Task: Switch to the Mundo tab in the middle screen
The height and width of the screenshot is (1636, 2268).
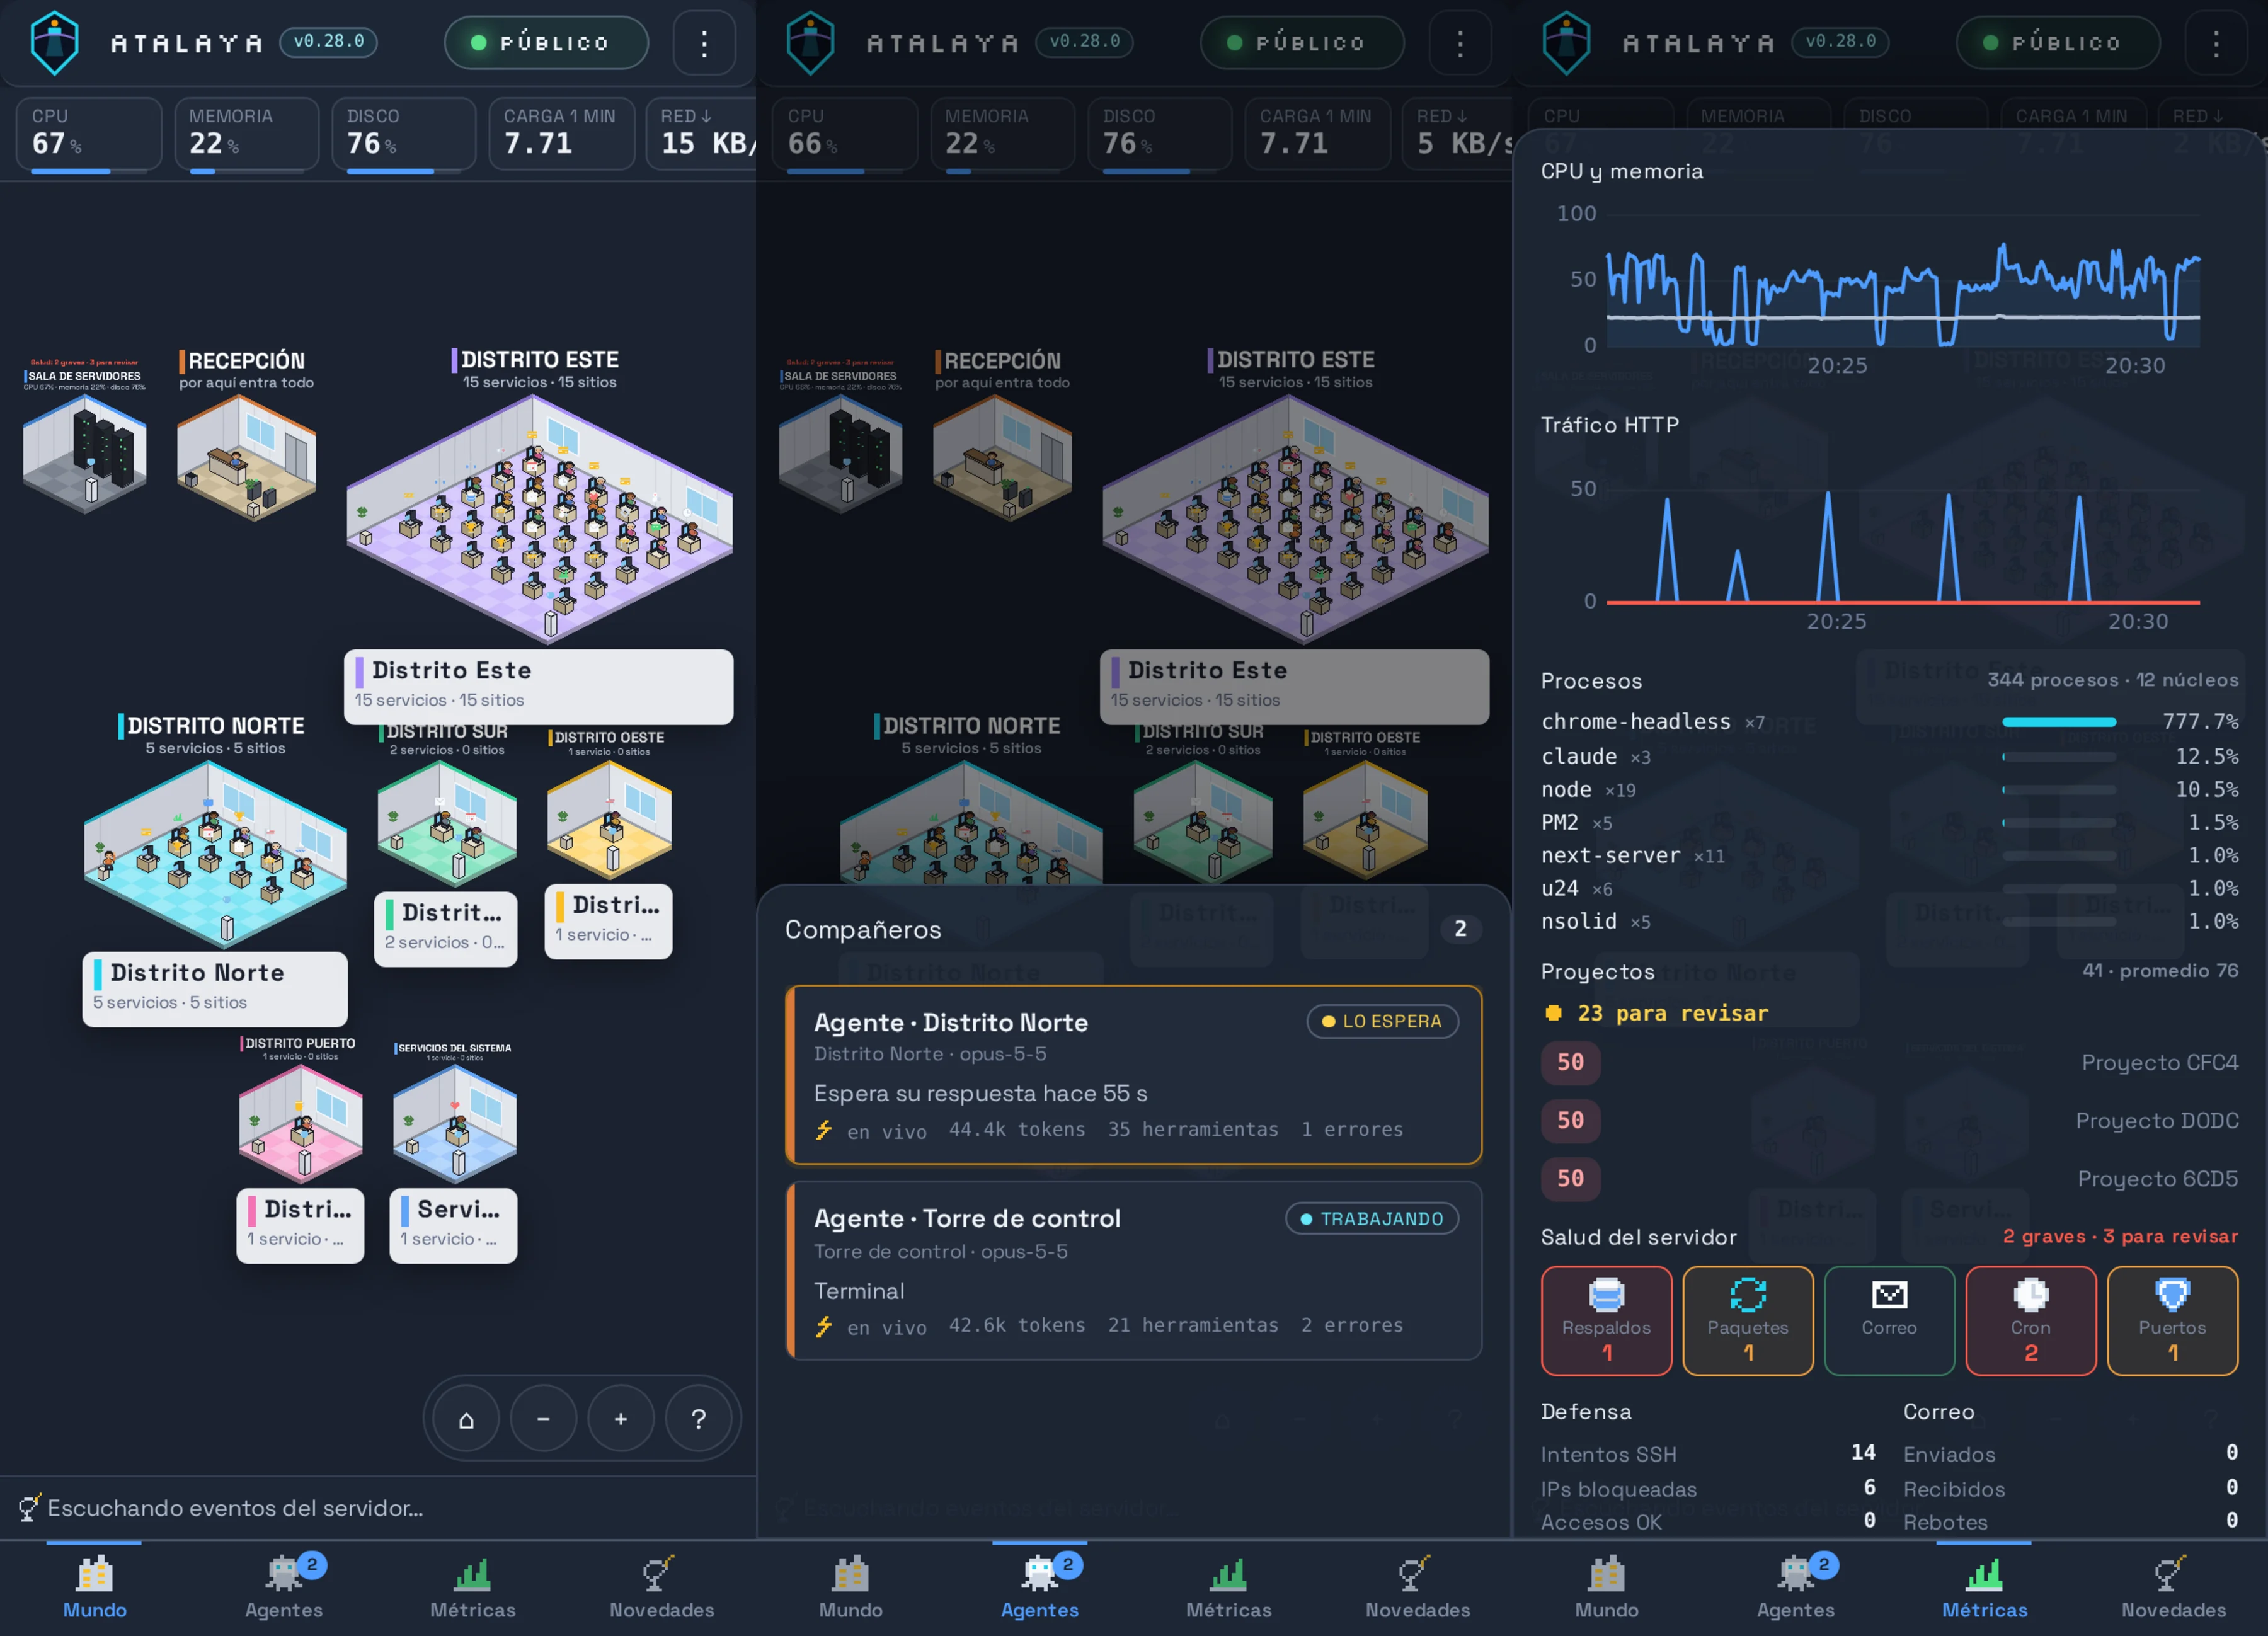Action: pyautogui.click(x=850, y=1588)
